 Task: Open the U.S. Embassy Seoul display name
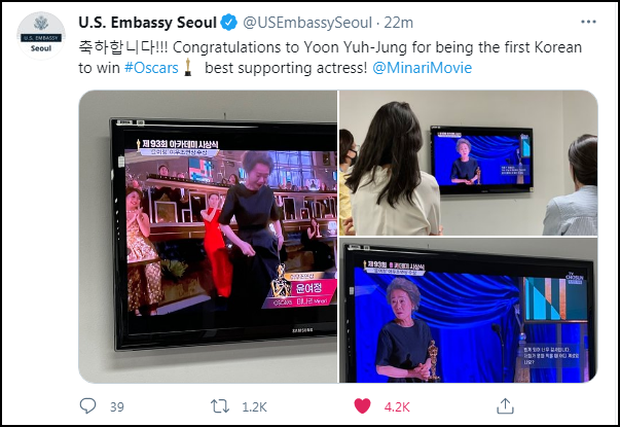[147, 23]
